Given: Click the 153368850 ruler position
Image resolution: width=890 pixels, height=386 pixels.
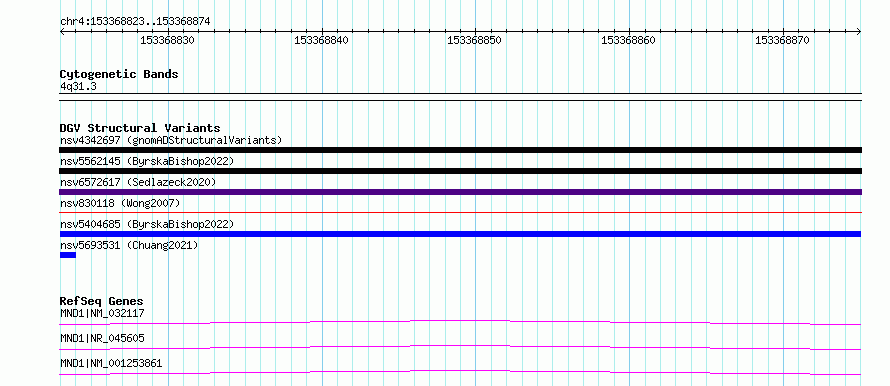Looking at the screenshot, I should 475,40.
